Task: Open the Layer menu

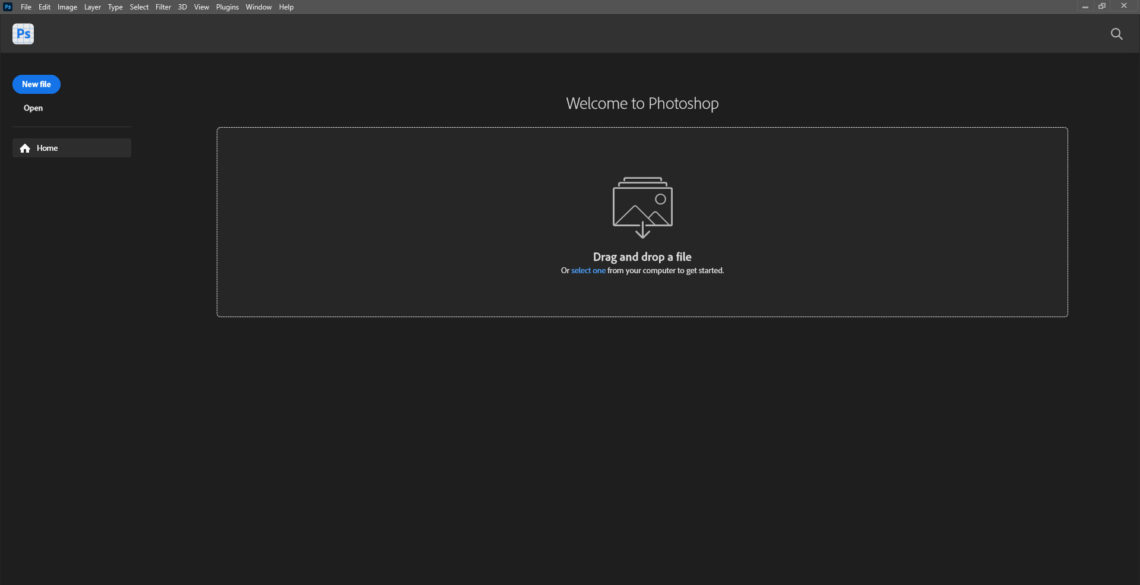Action: pos(91,6)
